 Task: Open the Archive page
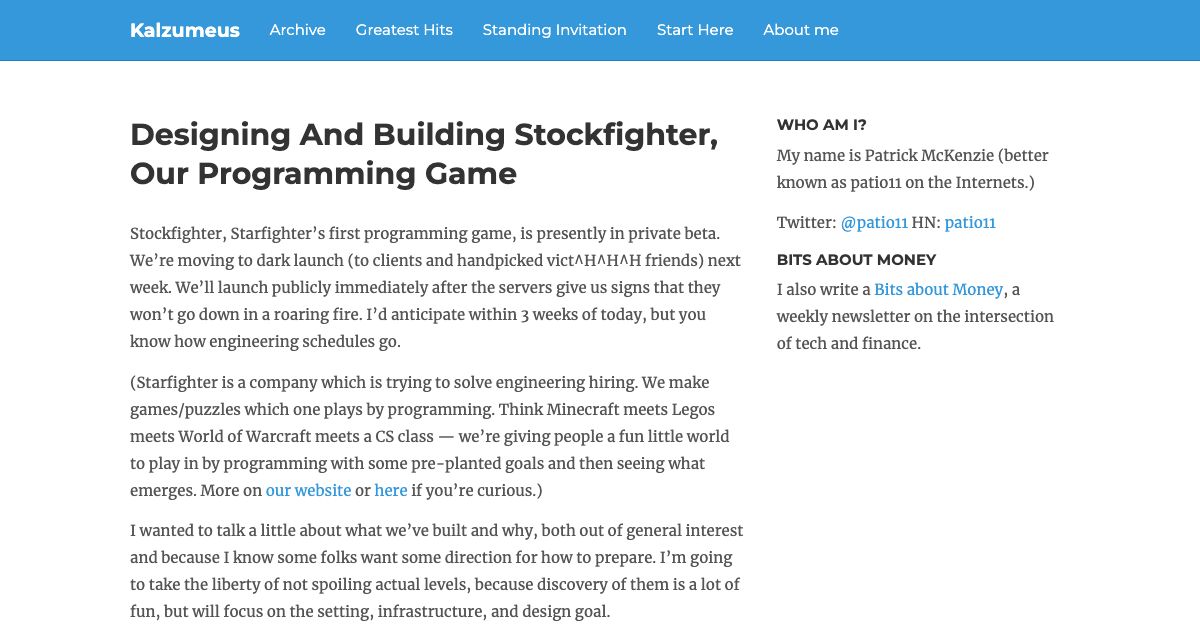coord(296,30)
